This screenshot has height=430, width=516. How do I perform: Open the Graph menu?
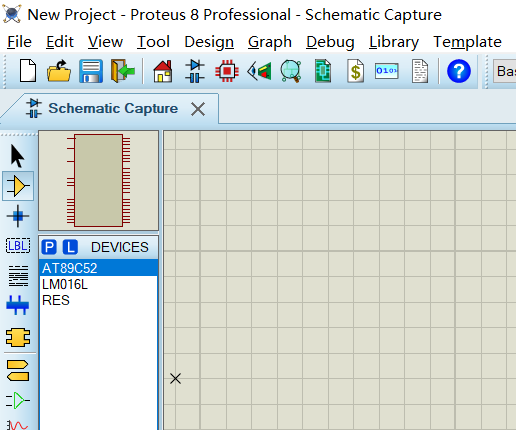[270, 42]
